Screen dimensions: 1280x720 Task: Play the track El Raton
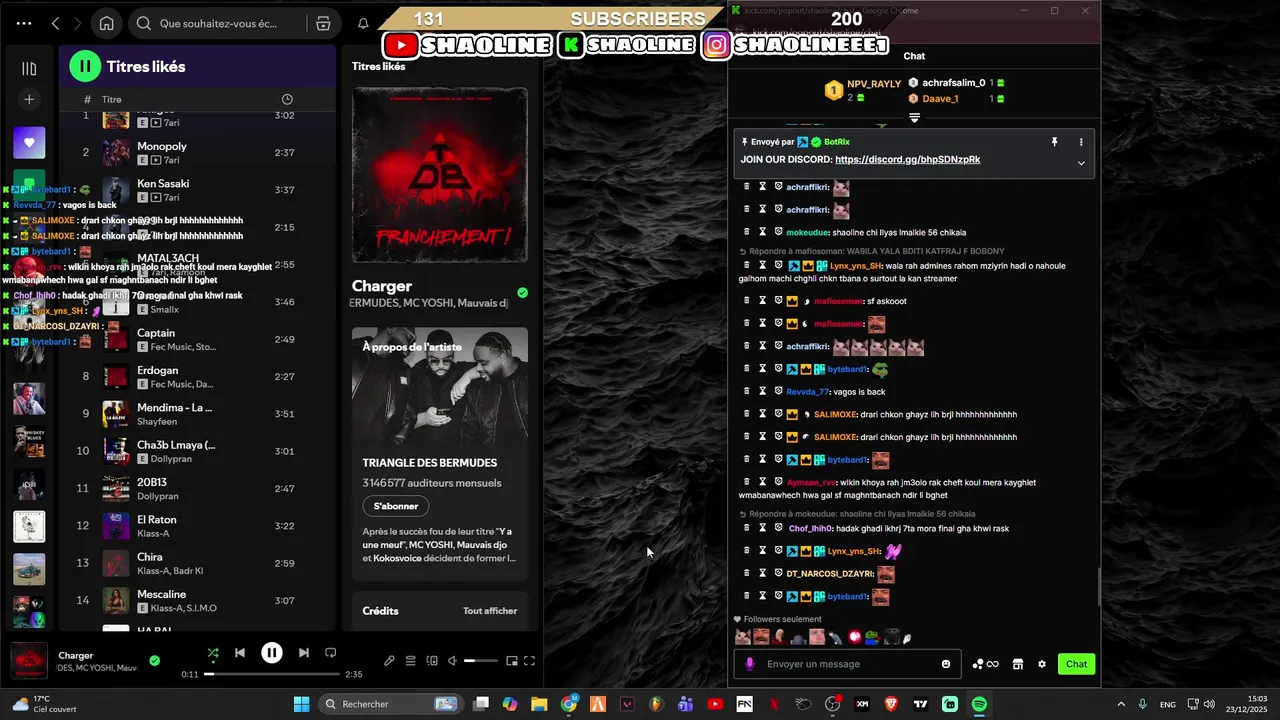(200, 526)
